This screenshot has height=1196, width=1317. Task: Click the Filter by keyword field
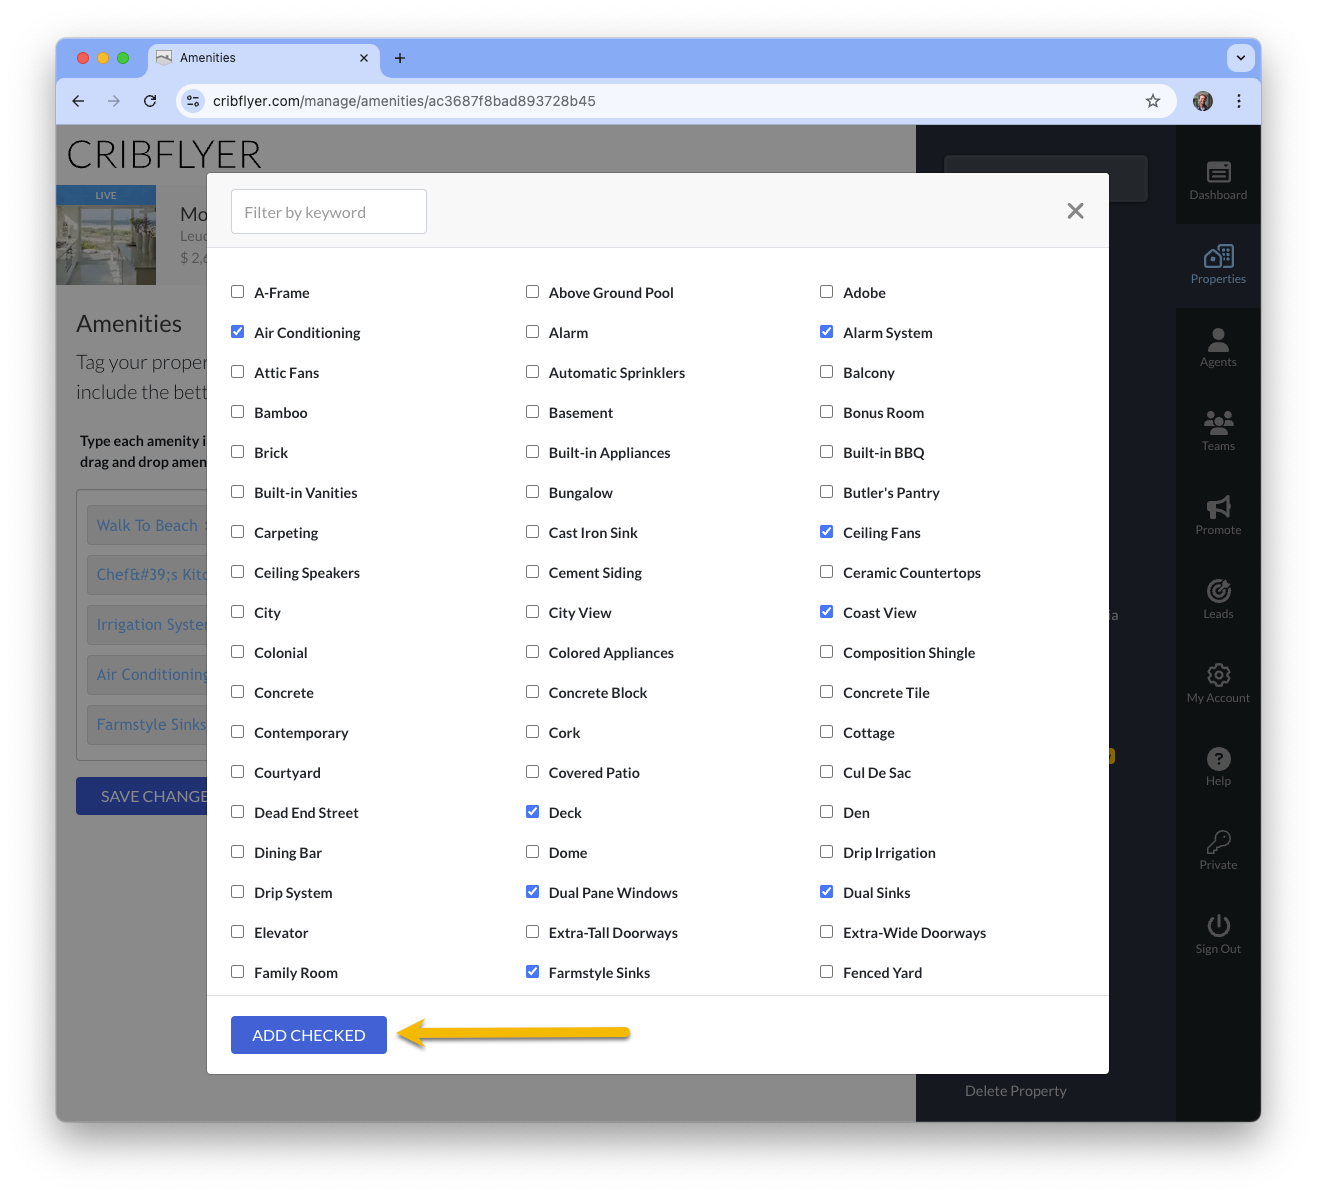pos(329,212)
